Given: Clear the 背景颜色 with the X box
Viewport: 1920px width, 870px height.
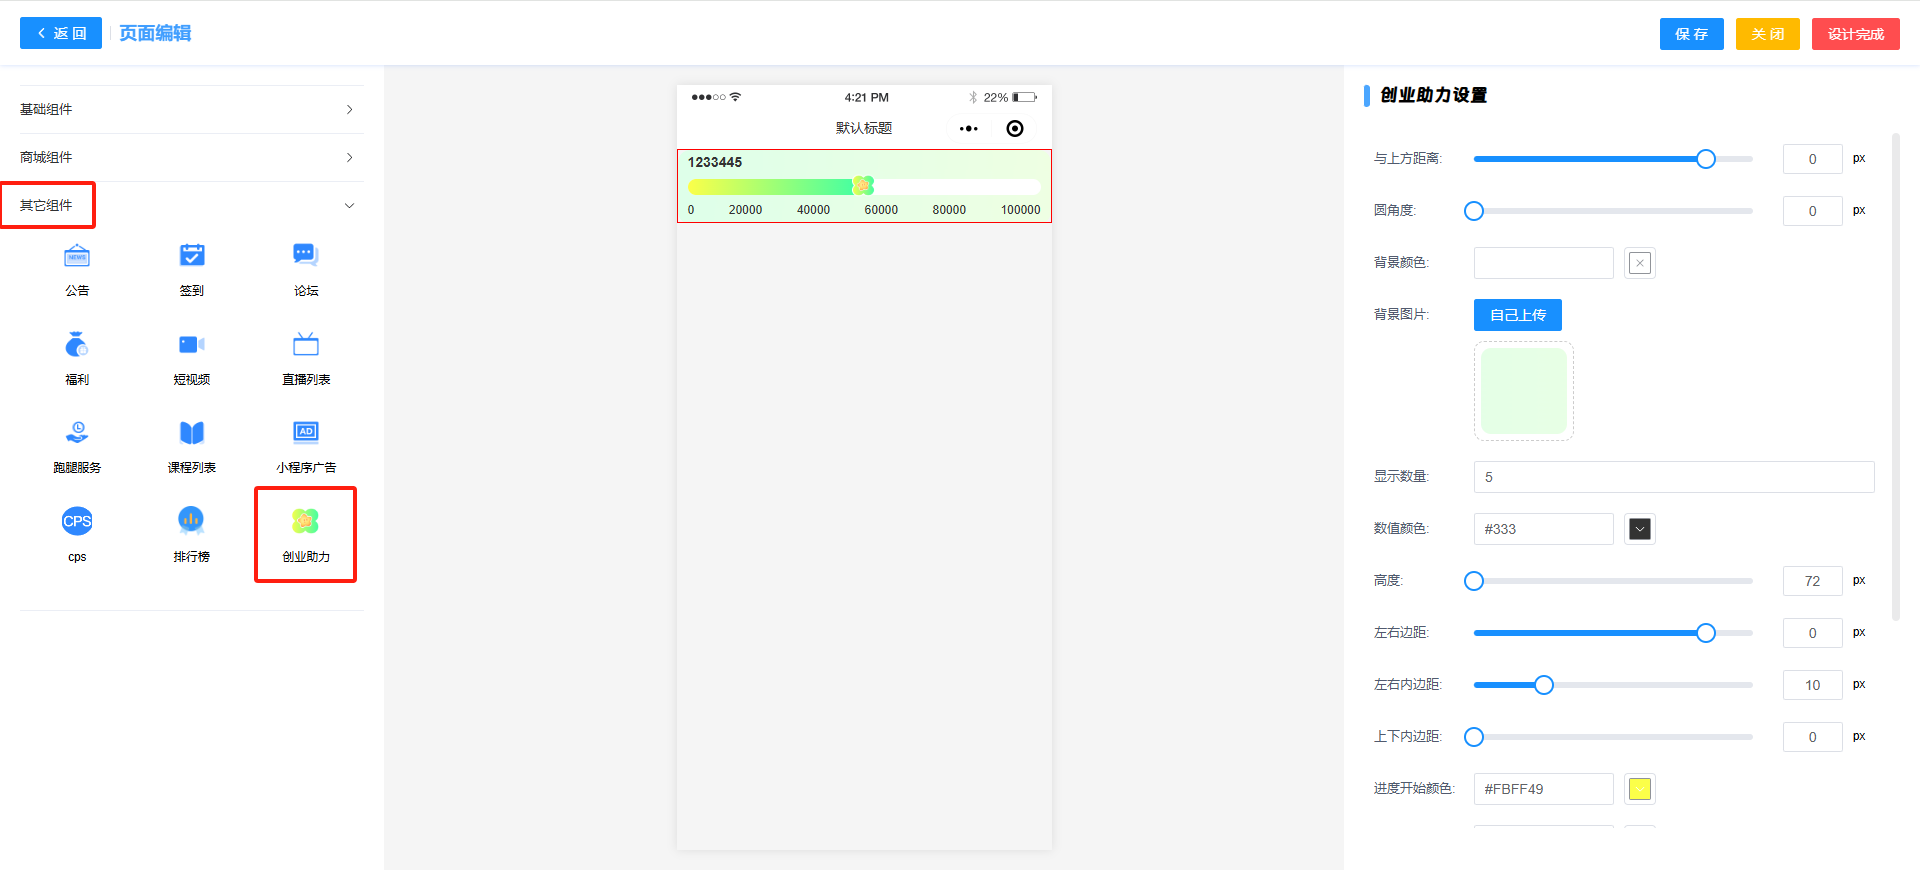Looking at the screenshot, I should coord(1639,263).
